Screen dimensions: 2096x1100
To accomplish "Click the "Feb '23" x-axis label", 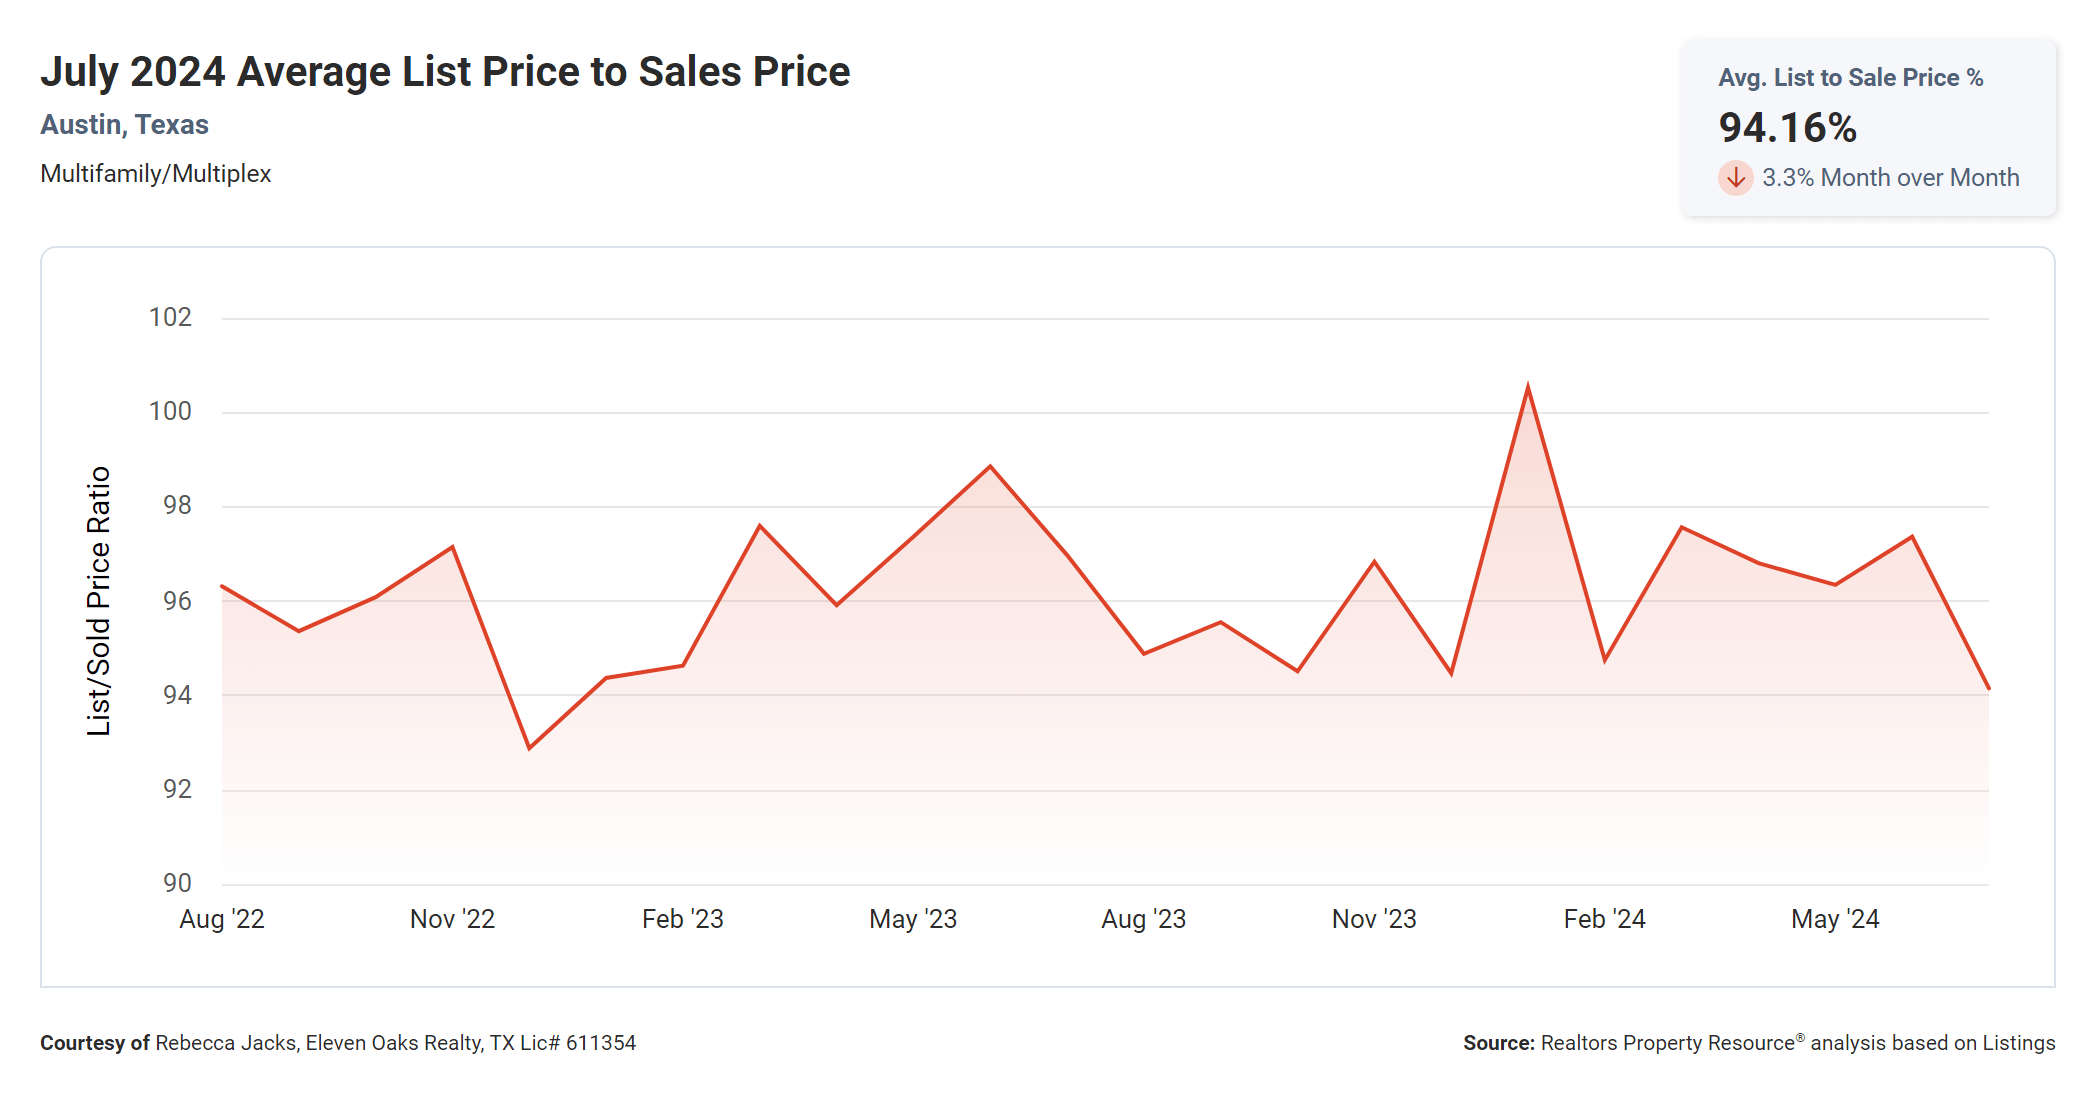I will (683, 919).
